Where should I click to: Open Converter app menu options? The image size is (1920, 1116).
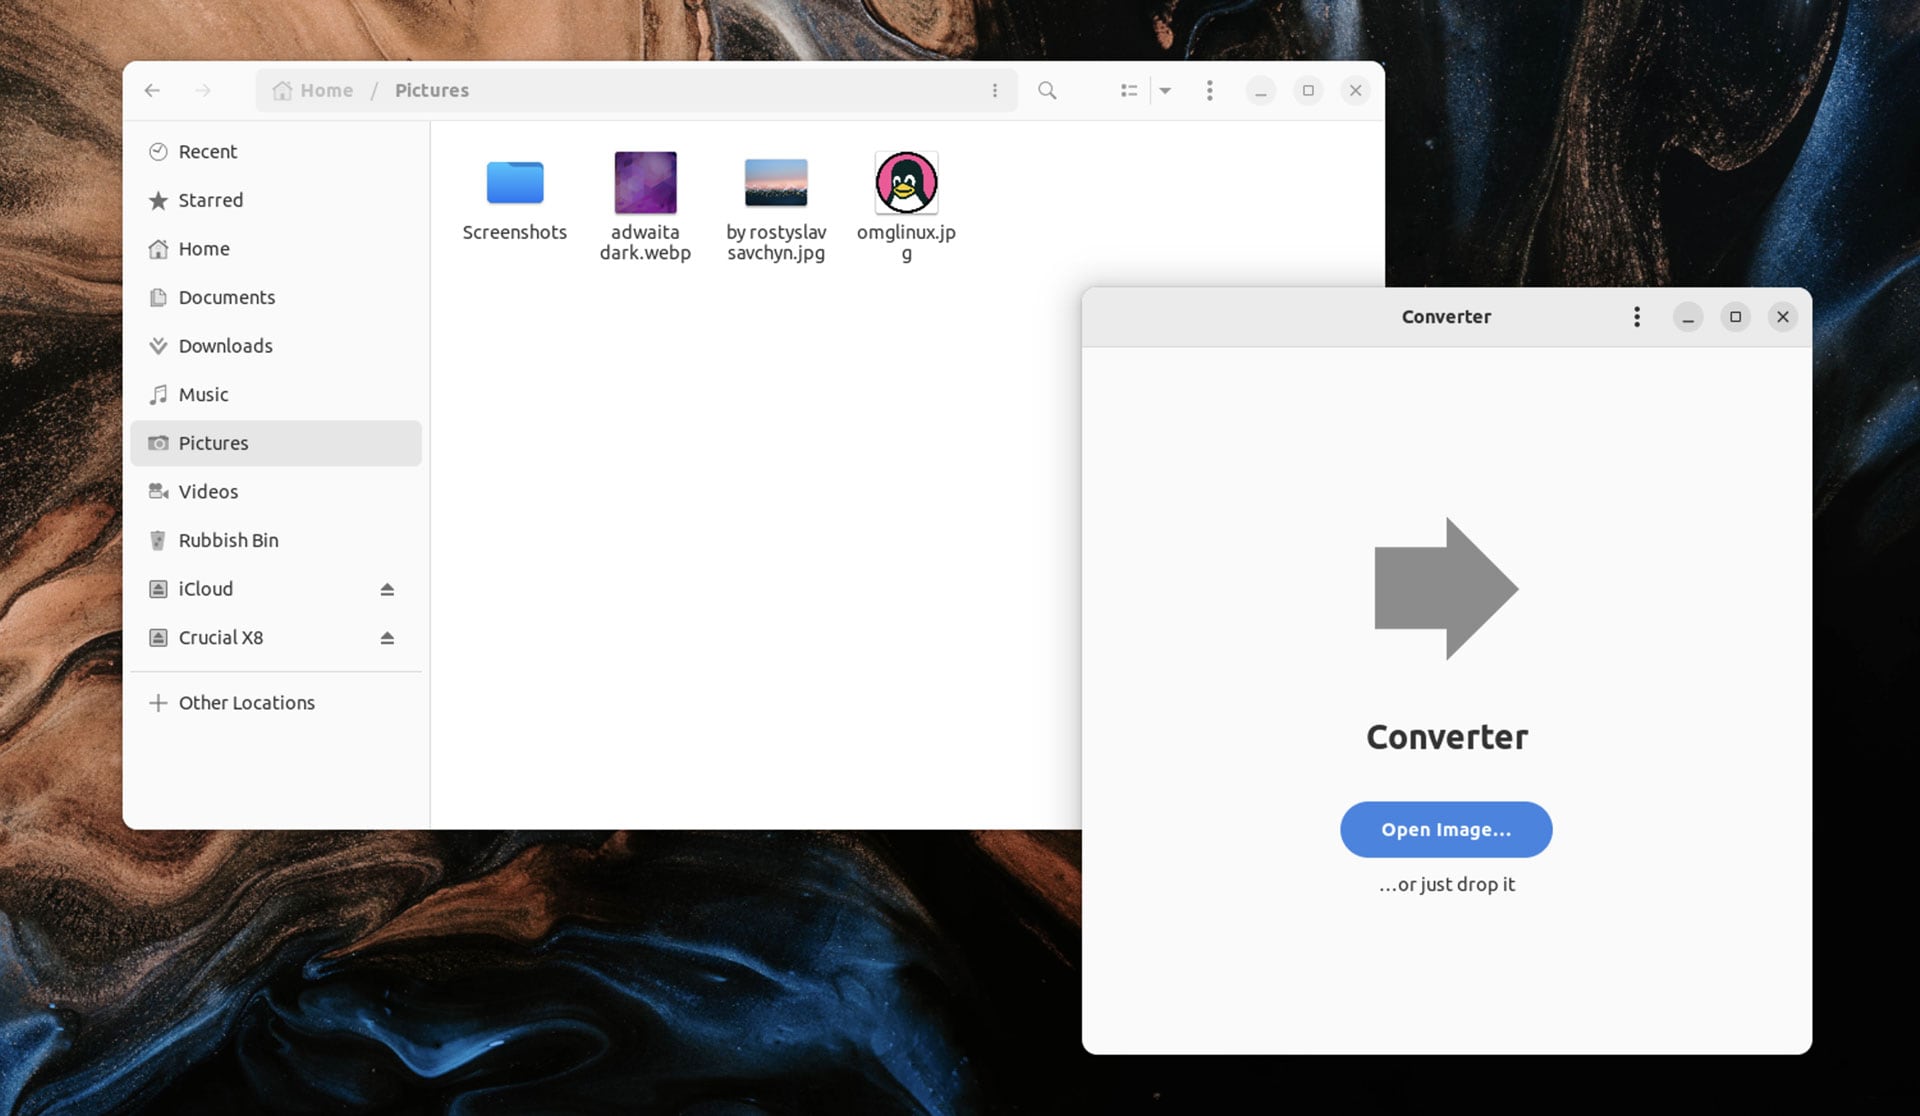(x=1637, y=316)
